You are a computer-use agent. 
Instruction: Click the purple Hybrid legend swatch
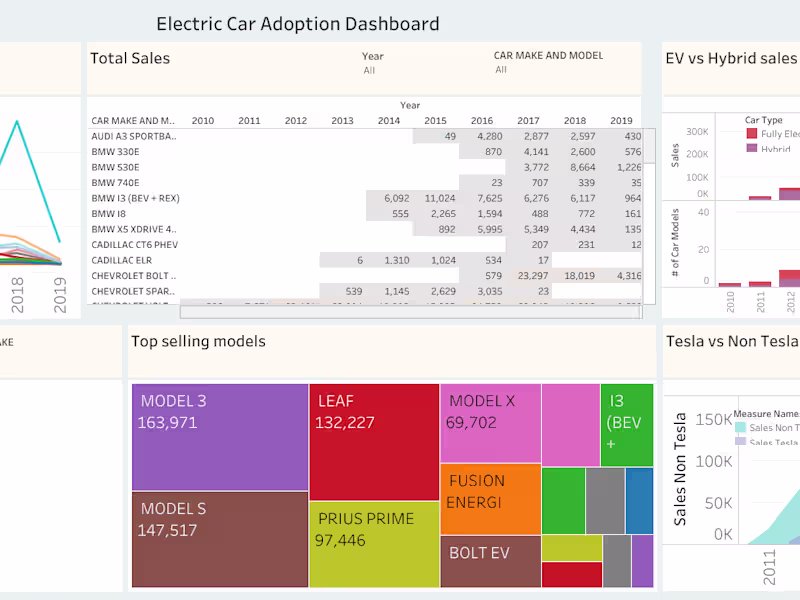752,148
